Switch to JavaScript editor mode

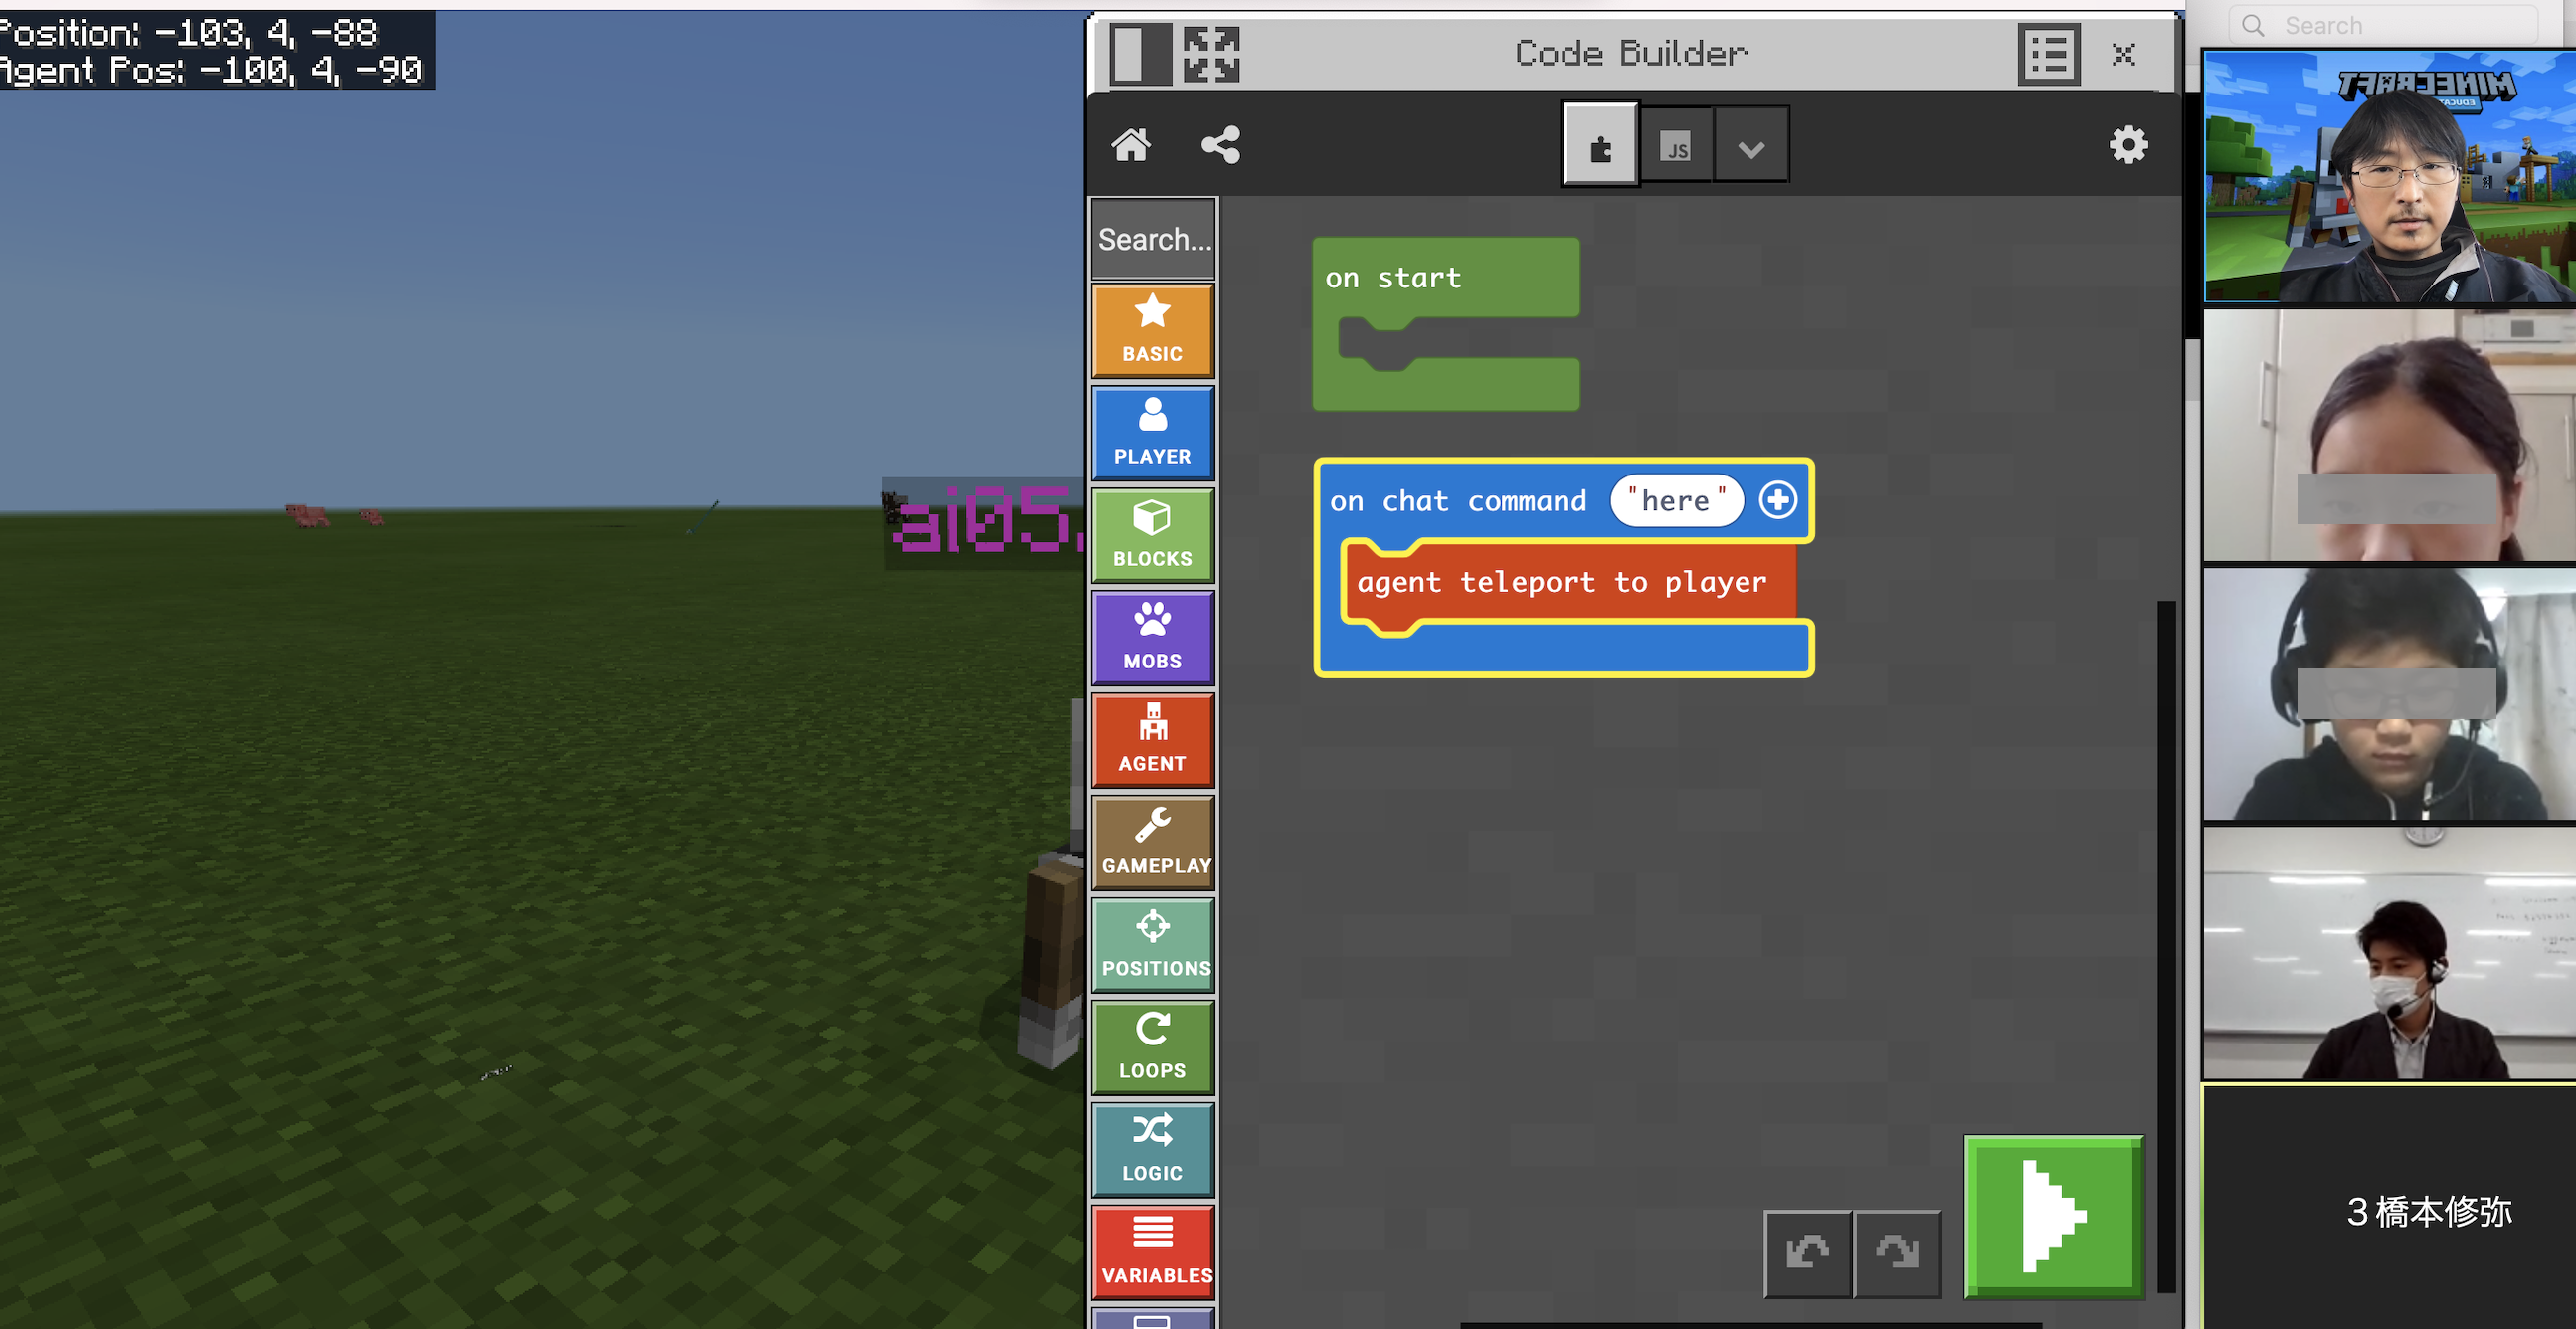click(x=1676, y=142)
